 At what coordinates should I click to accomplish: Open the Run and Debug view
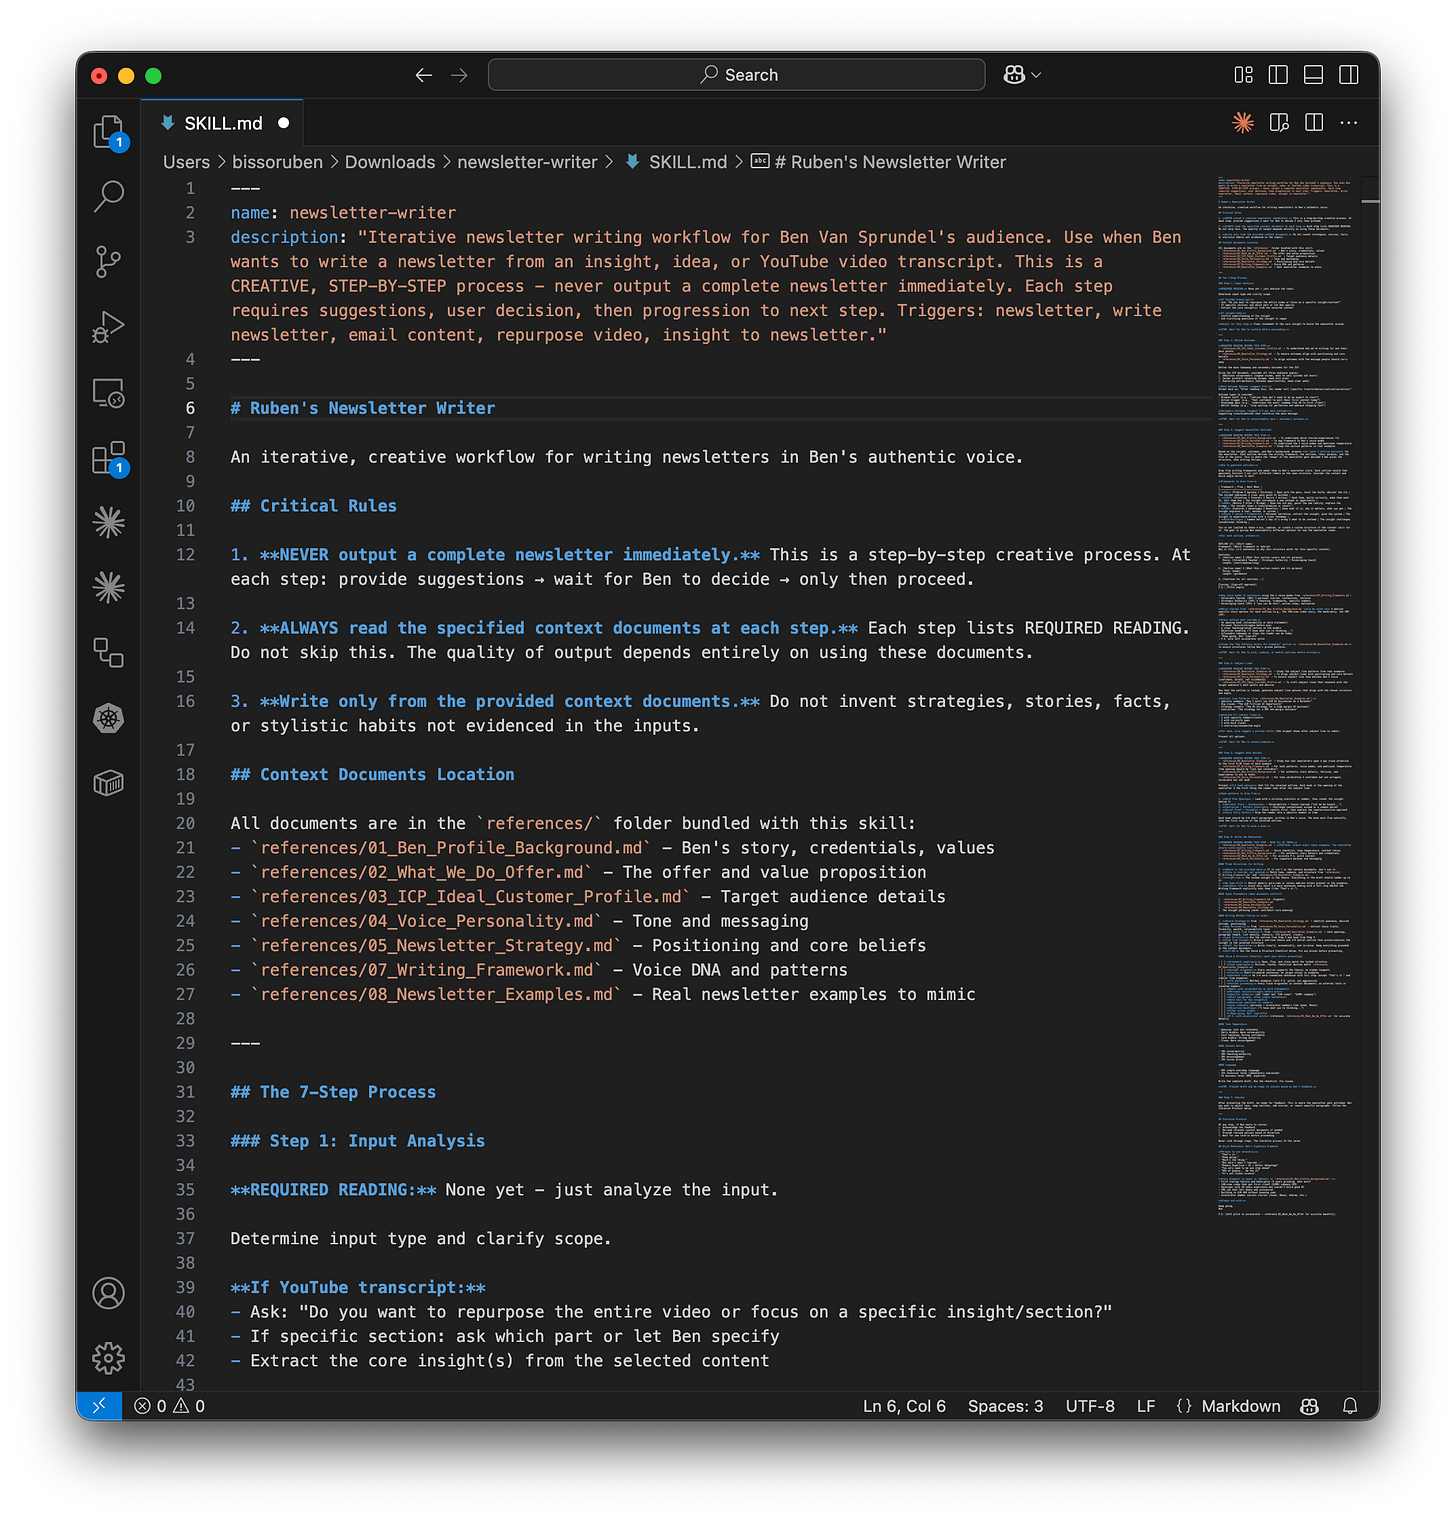[108, 327]
